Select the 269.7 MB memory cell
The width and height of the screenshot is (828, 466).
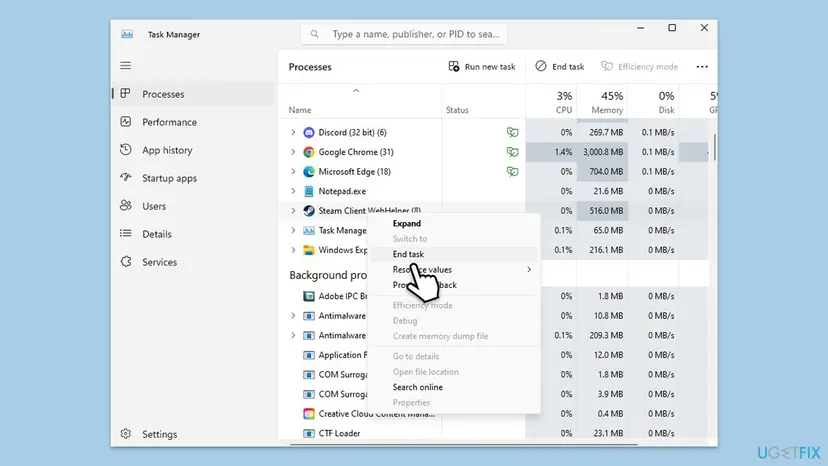coord(603,132)
